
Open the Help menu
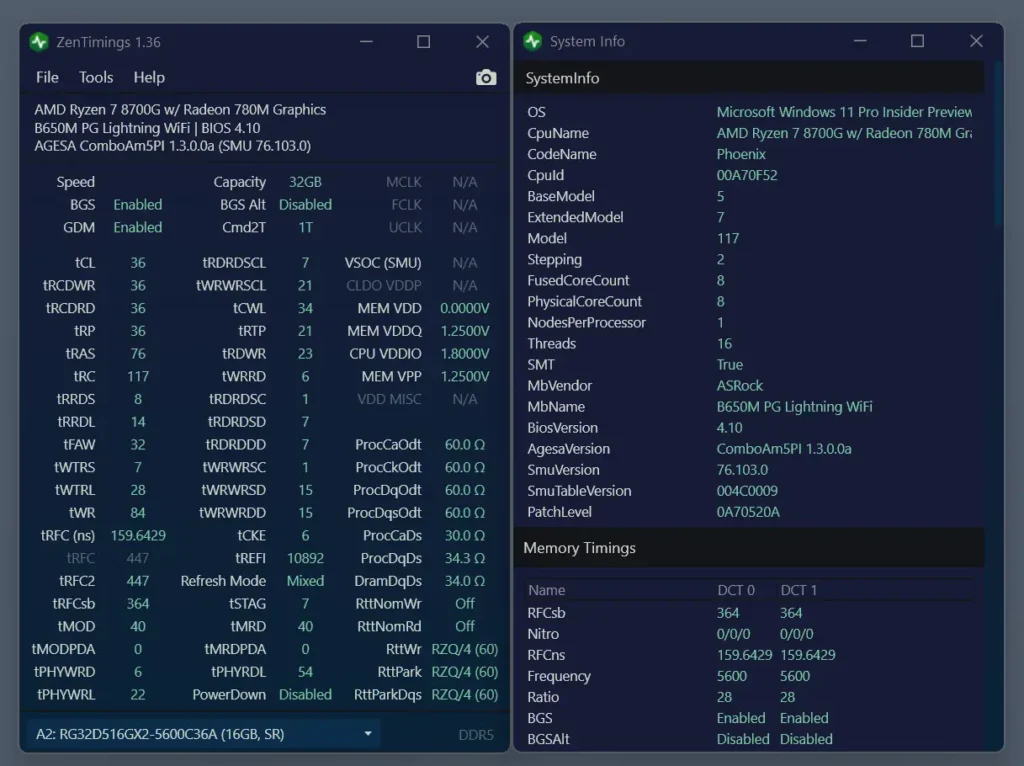click(x=149, y=77)
